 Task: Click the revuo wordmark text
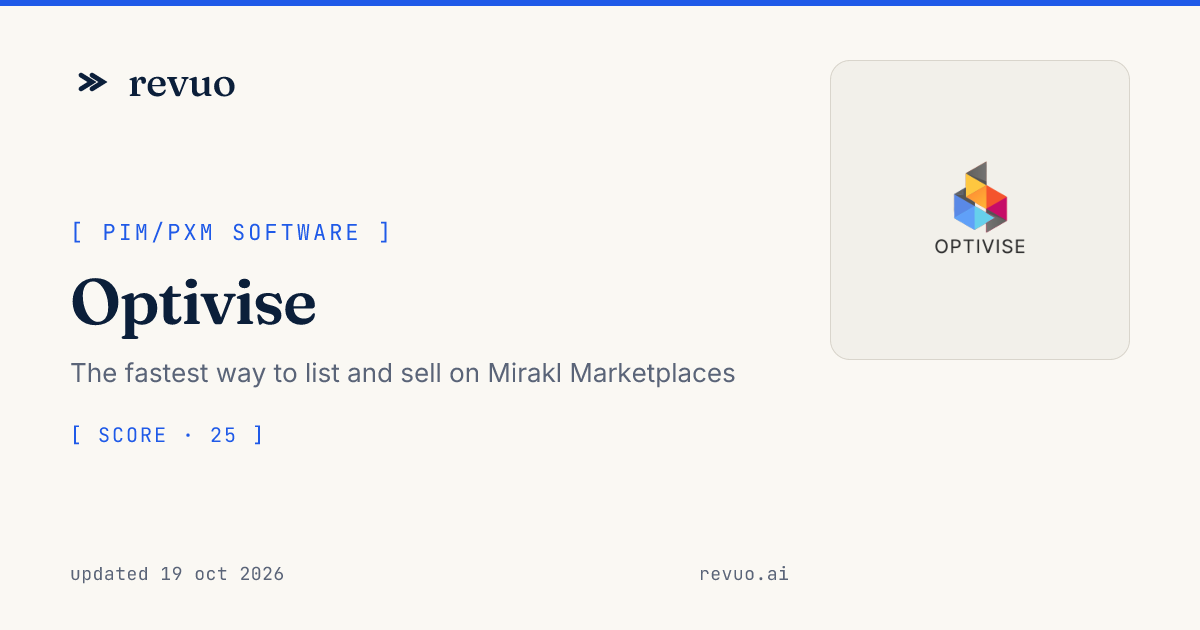[x=182, y=84]
